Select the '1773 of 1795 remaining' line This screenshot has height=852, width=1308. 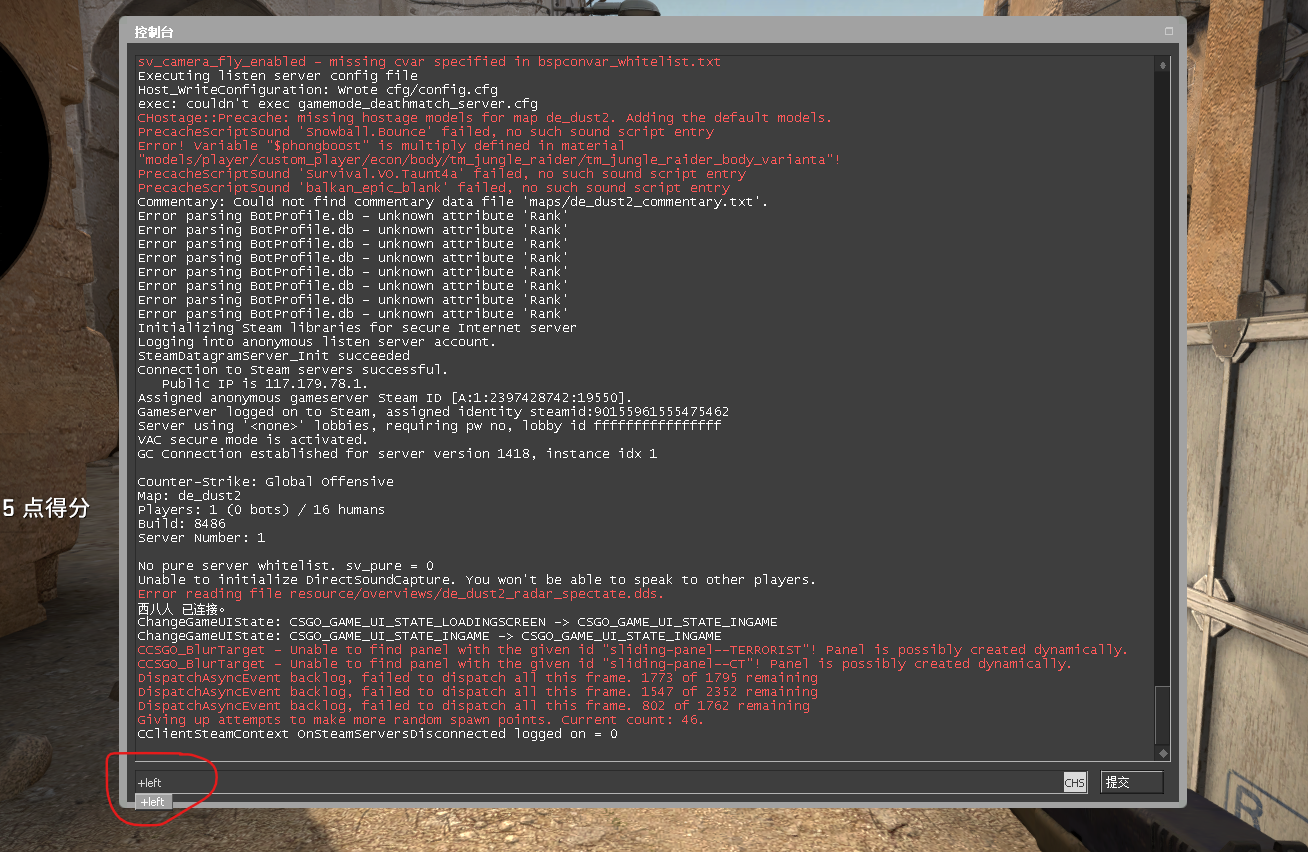coord(477,678)
